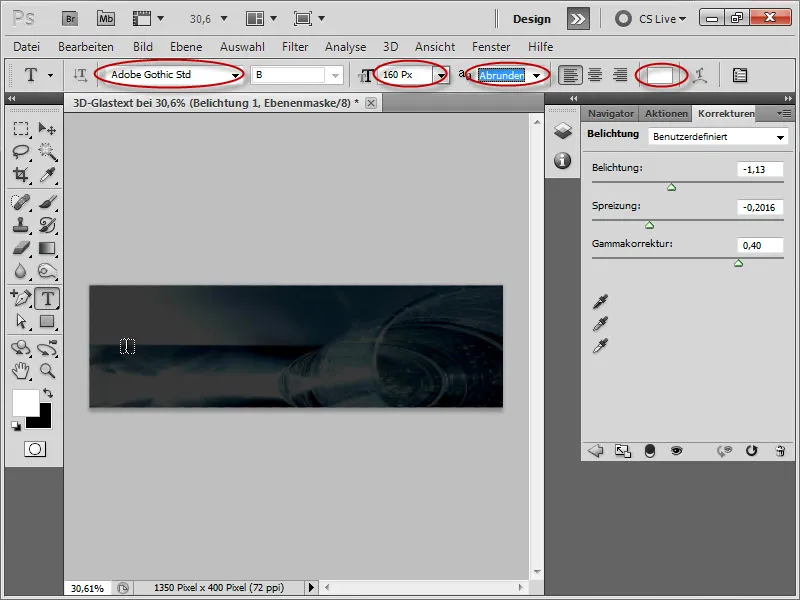Reset default foreground and background colors
800x600 pixels.
(16, 426)
